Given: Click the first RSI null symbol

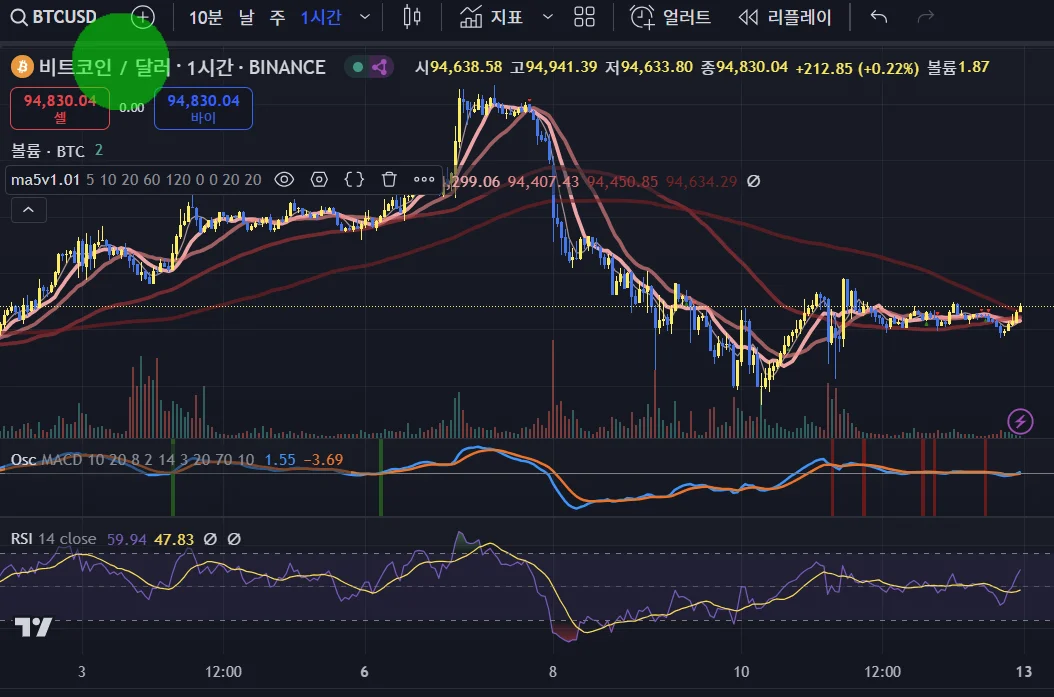Looking at the screenshot, I should 210,539.
